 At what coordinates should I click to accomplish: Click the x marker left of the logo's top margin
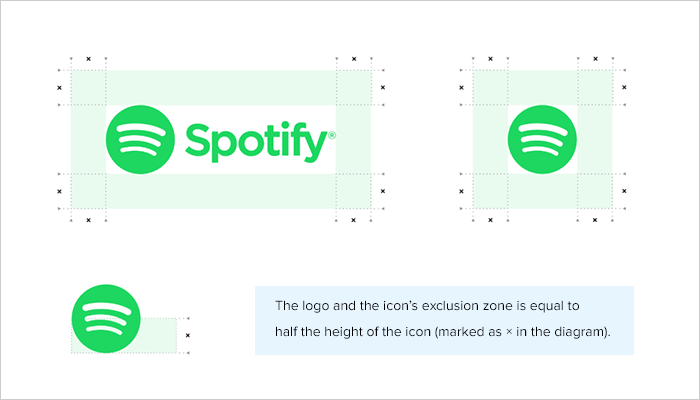coord(59,88)
